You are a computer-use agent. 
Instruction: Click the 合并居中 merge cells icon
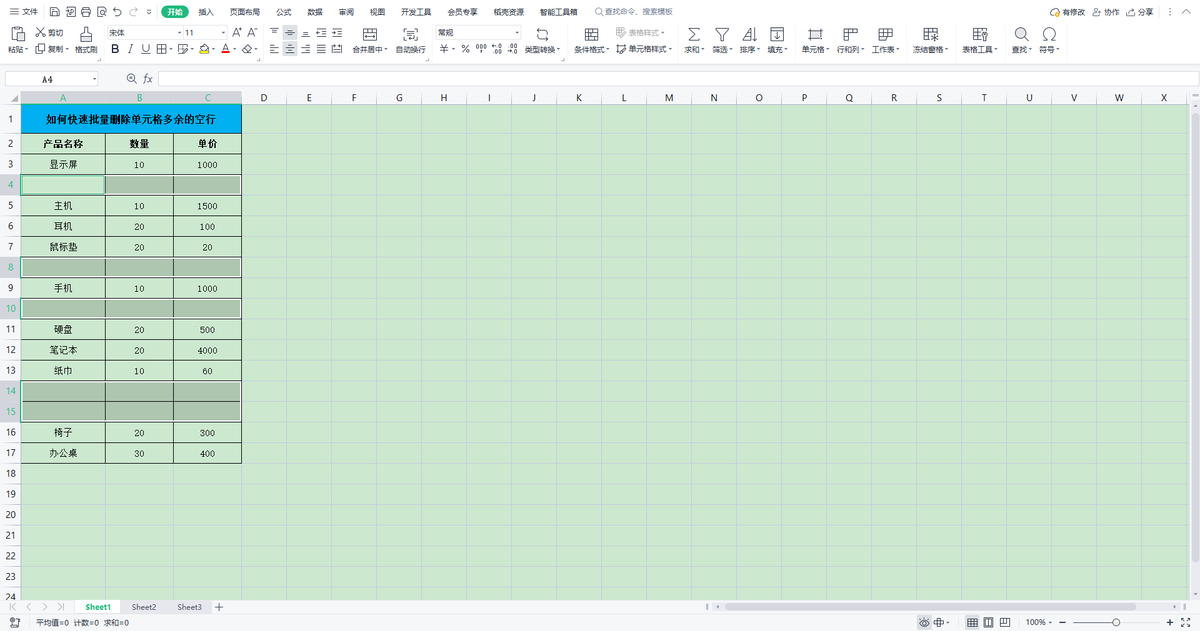tap(370, 34)
